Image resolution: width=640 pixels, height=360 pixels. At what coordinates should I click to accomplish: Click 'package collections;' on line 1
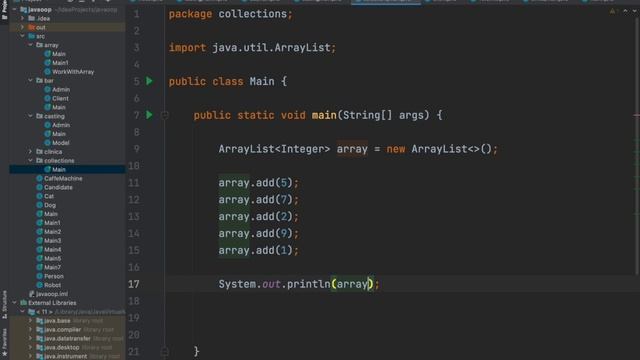click(231, 14)
